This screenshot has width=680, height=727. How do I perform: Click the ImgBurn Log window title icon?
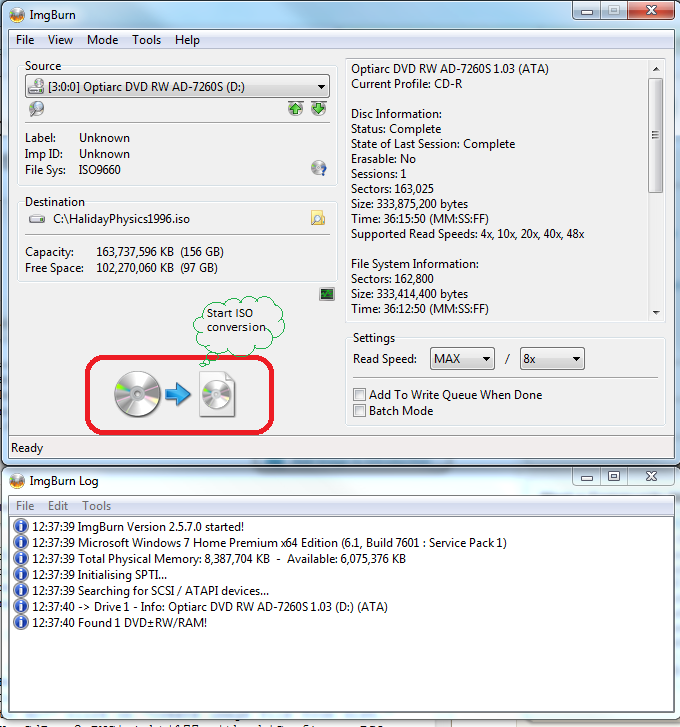coord(17,481)
